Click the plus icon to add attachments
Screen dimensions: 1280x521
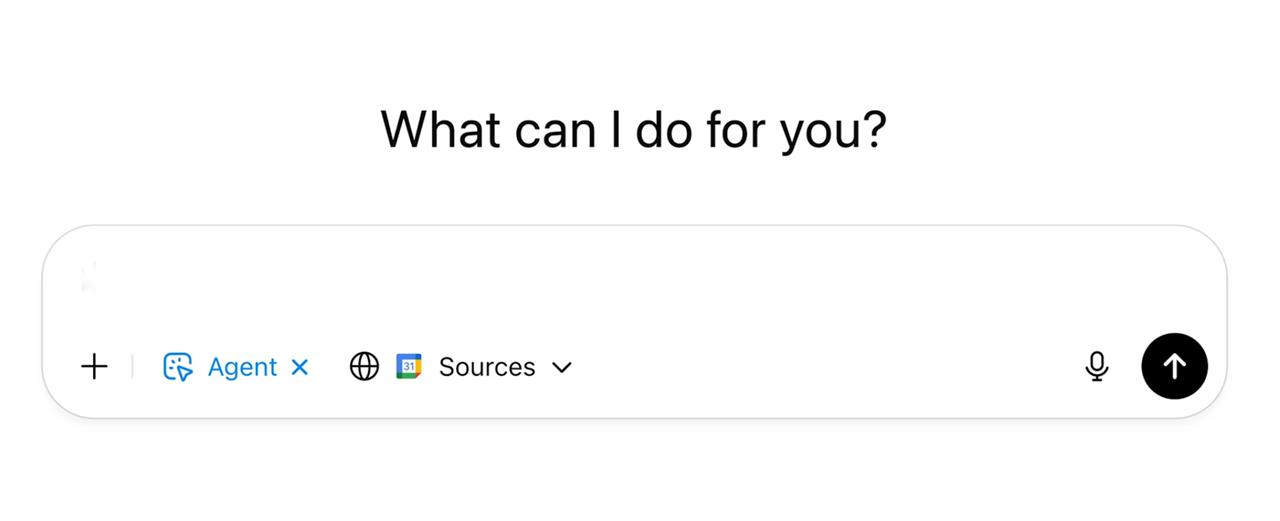(x=94, y=367)
